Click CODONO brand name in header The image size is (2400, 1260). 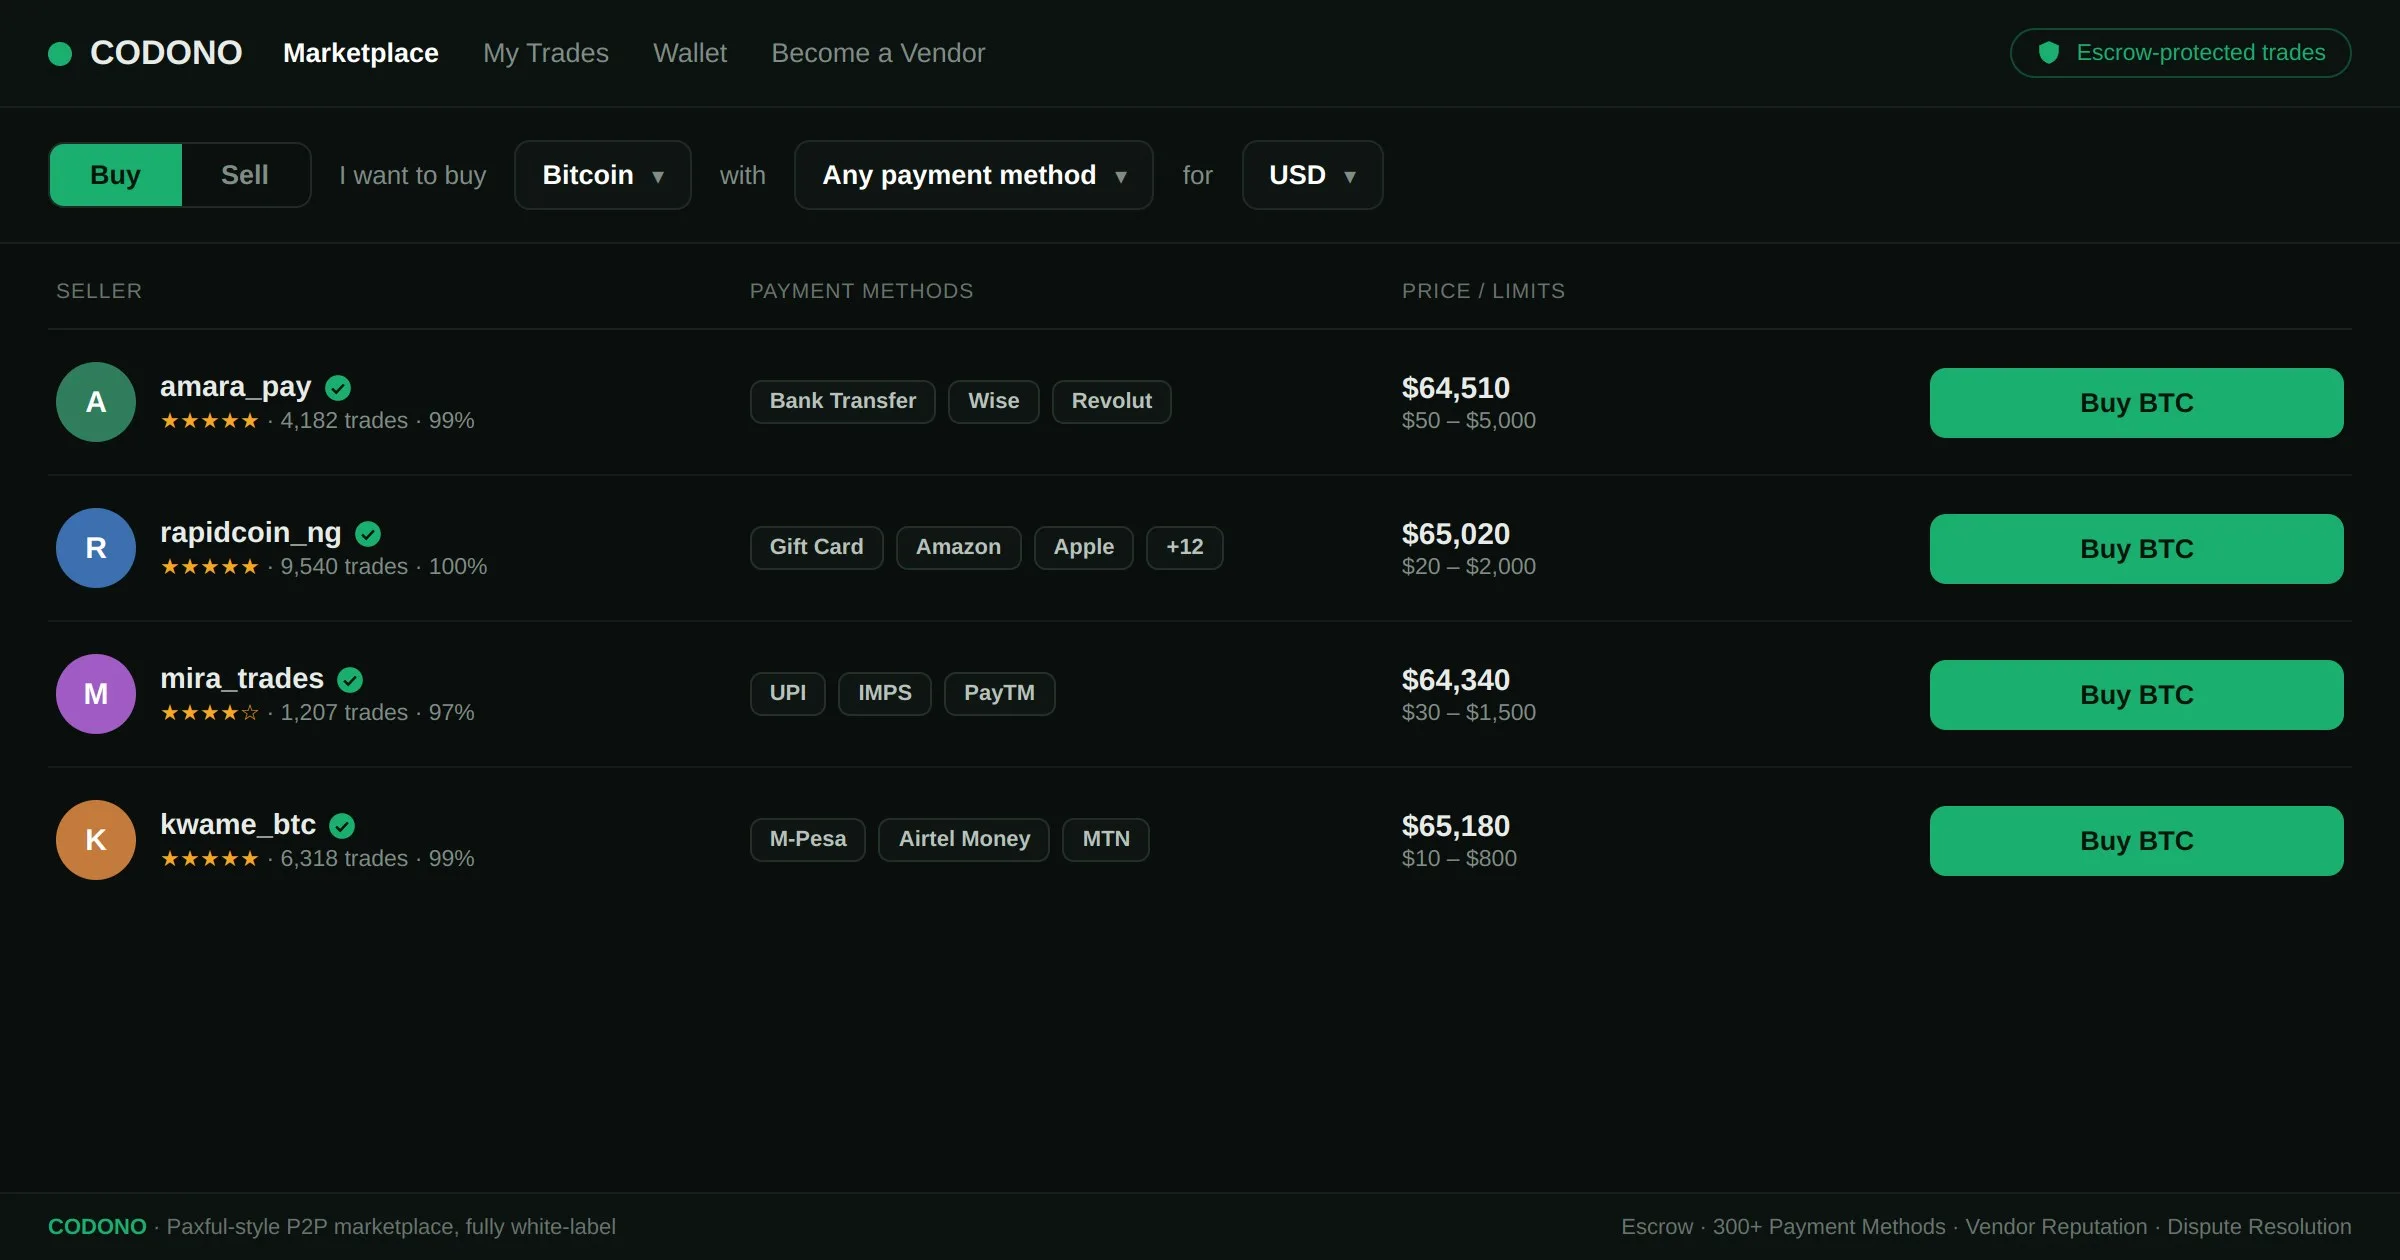(166, 53)
